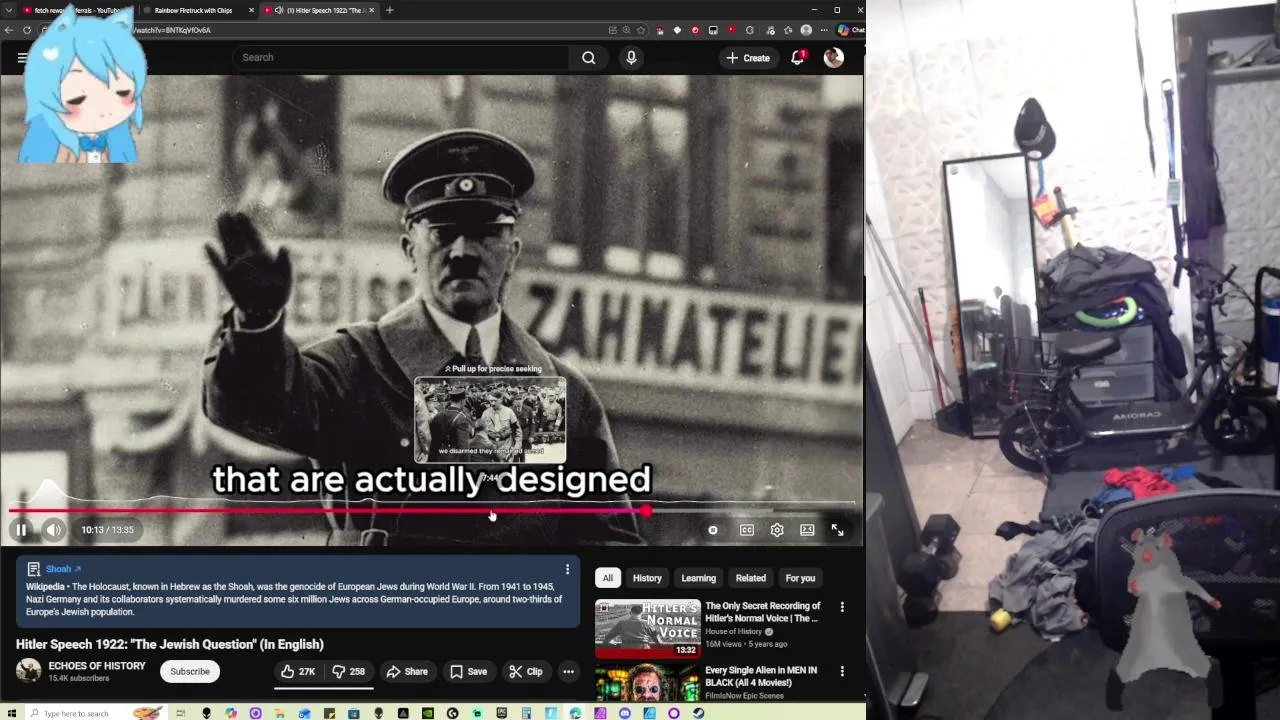The height and width of the screenshot is (720, 1280).
Task: Open the more options menu on the Shoah info panel
Action: 567,569
